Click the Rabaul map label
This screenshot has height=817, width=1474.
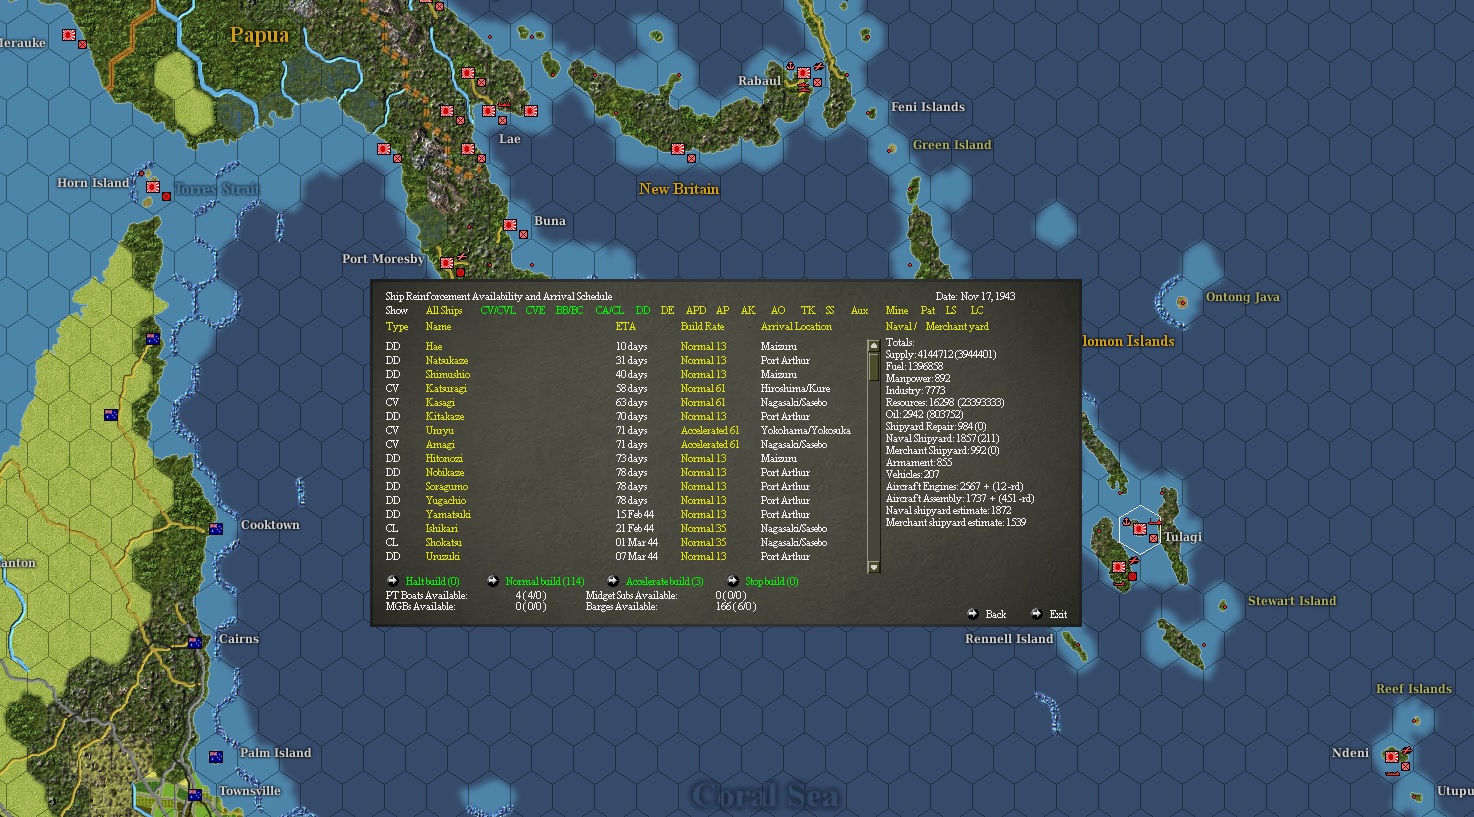point(759,81)
